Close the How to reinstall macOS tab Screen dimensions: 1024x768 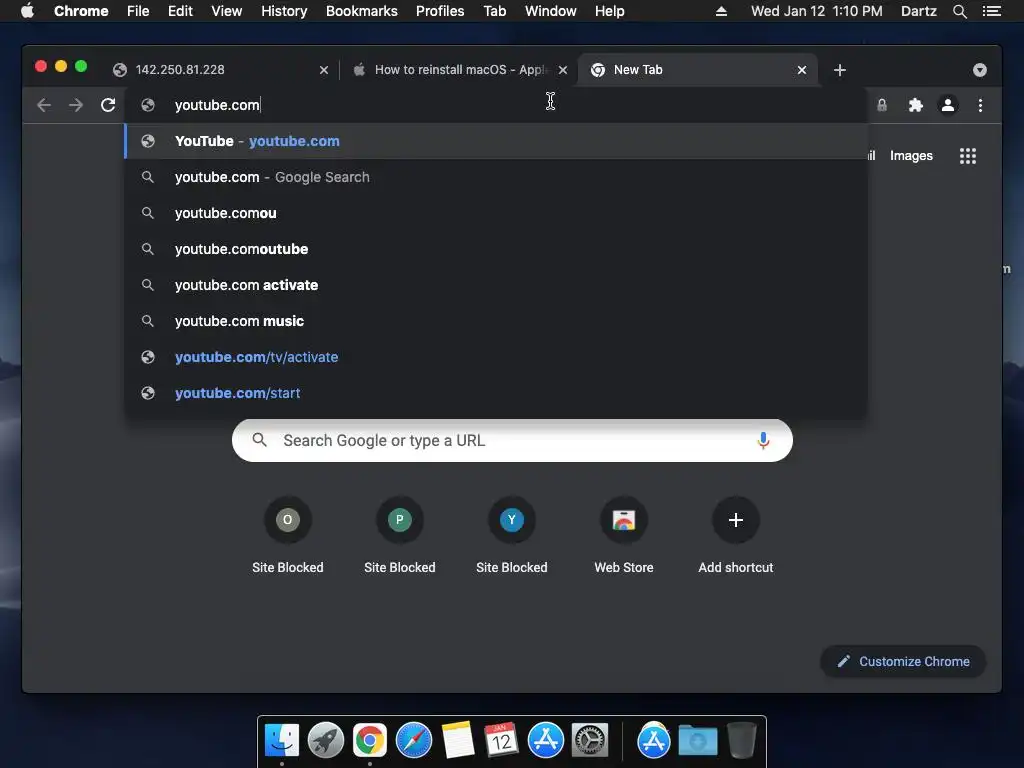coord(563,70)
